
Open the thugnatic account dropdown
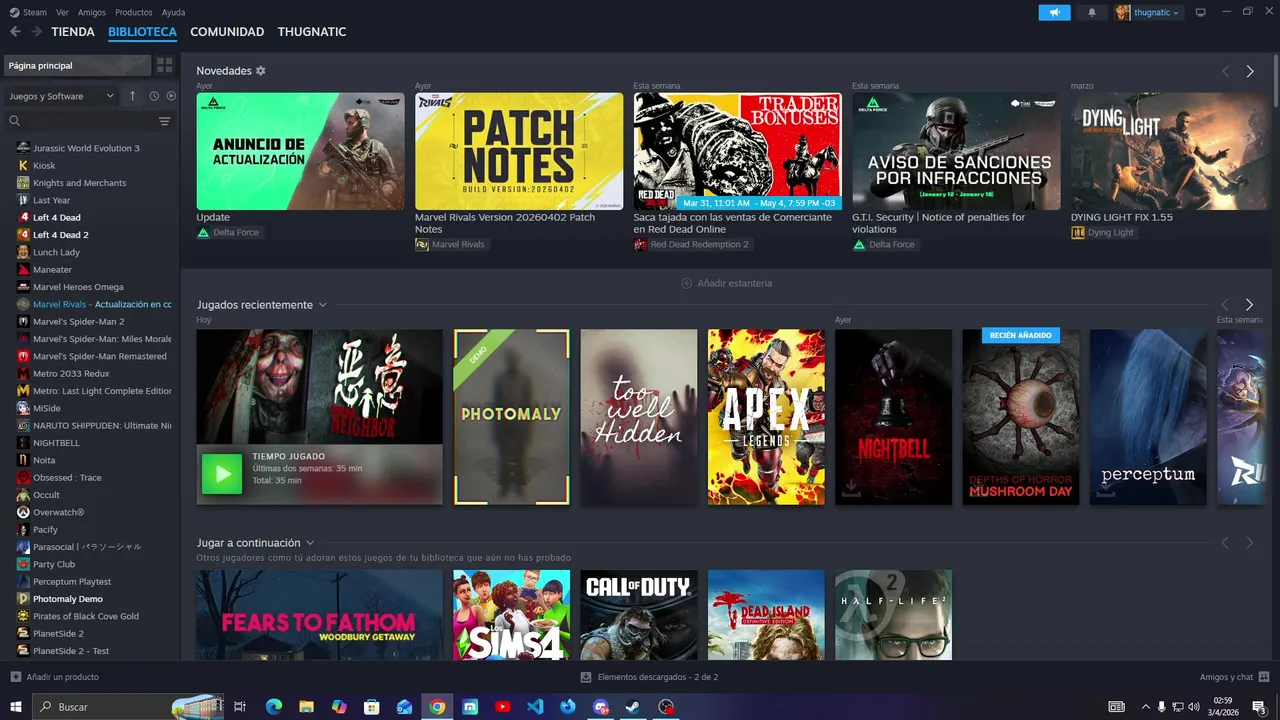pos(1148,12)
